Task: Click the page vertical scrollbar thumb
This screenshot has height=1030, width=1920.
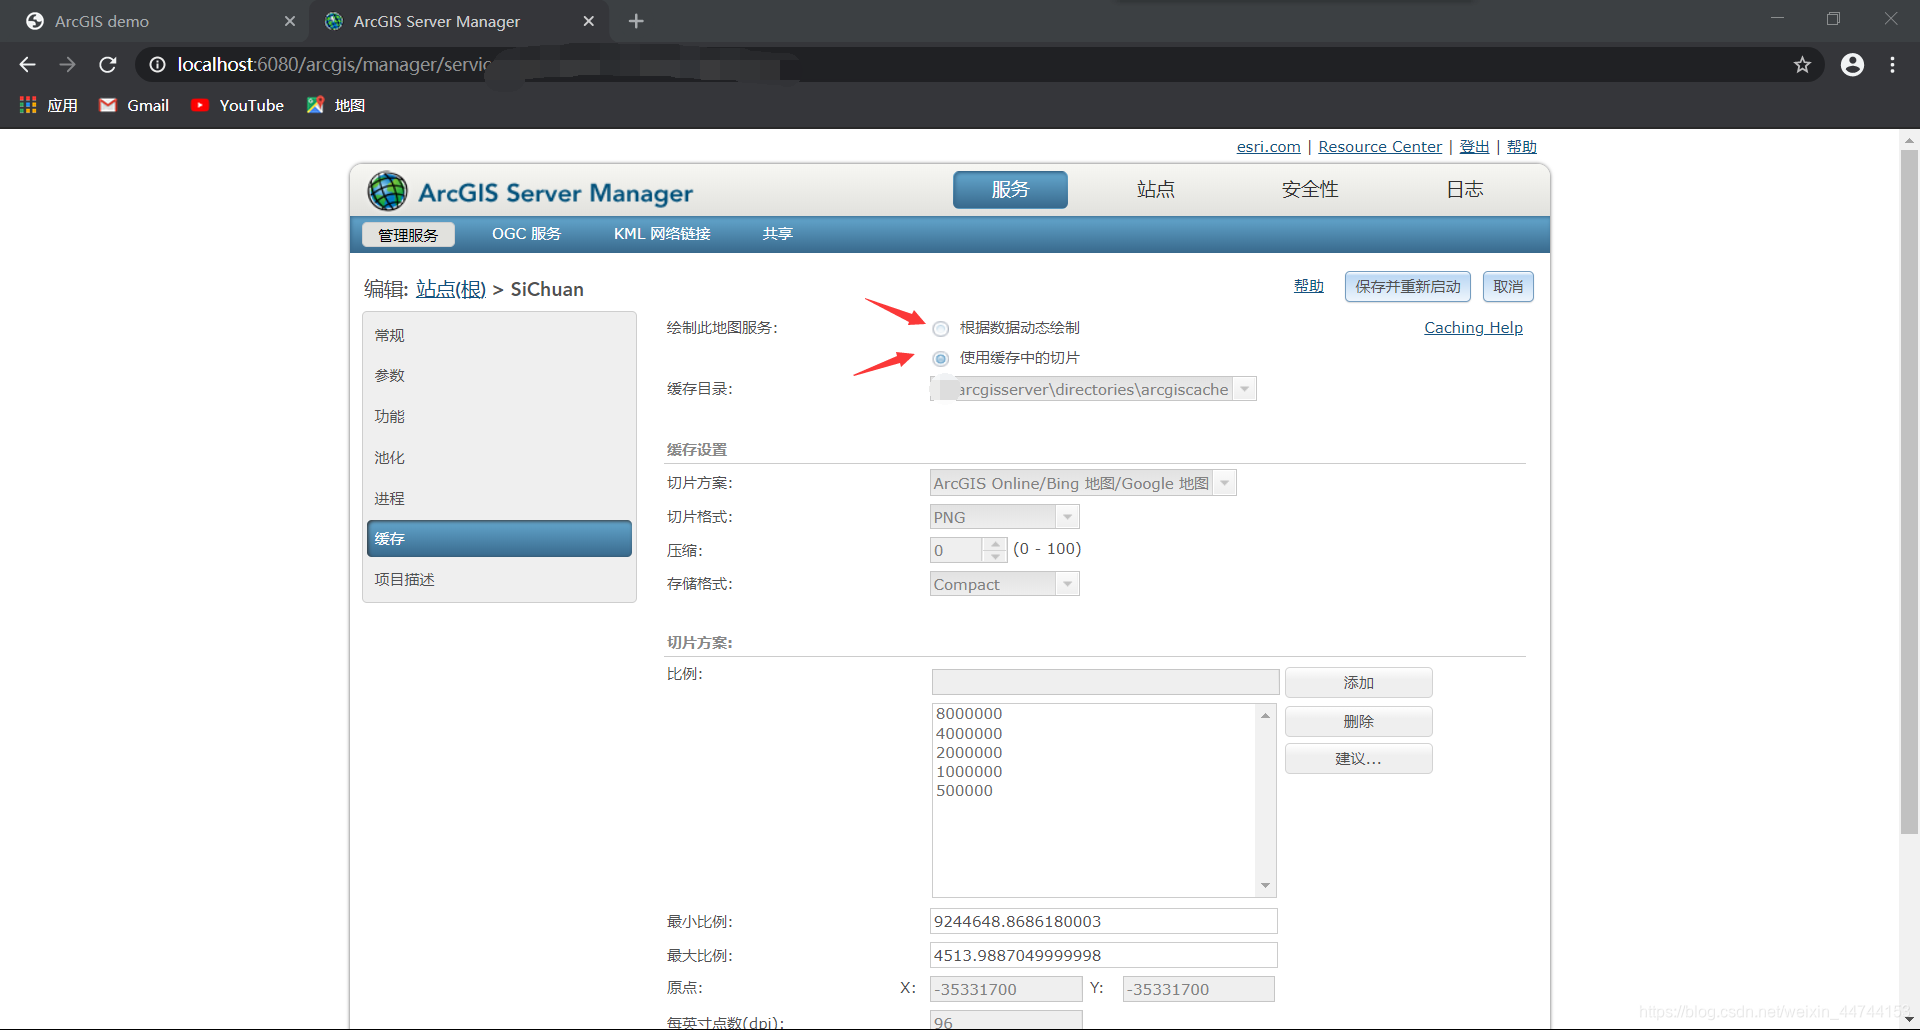Action: tap(1909, 490)
